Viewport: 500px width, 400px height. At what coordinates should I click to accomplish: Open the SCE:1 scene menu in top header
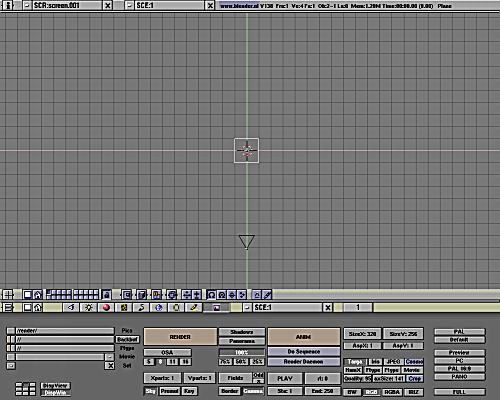click(129, 6)
